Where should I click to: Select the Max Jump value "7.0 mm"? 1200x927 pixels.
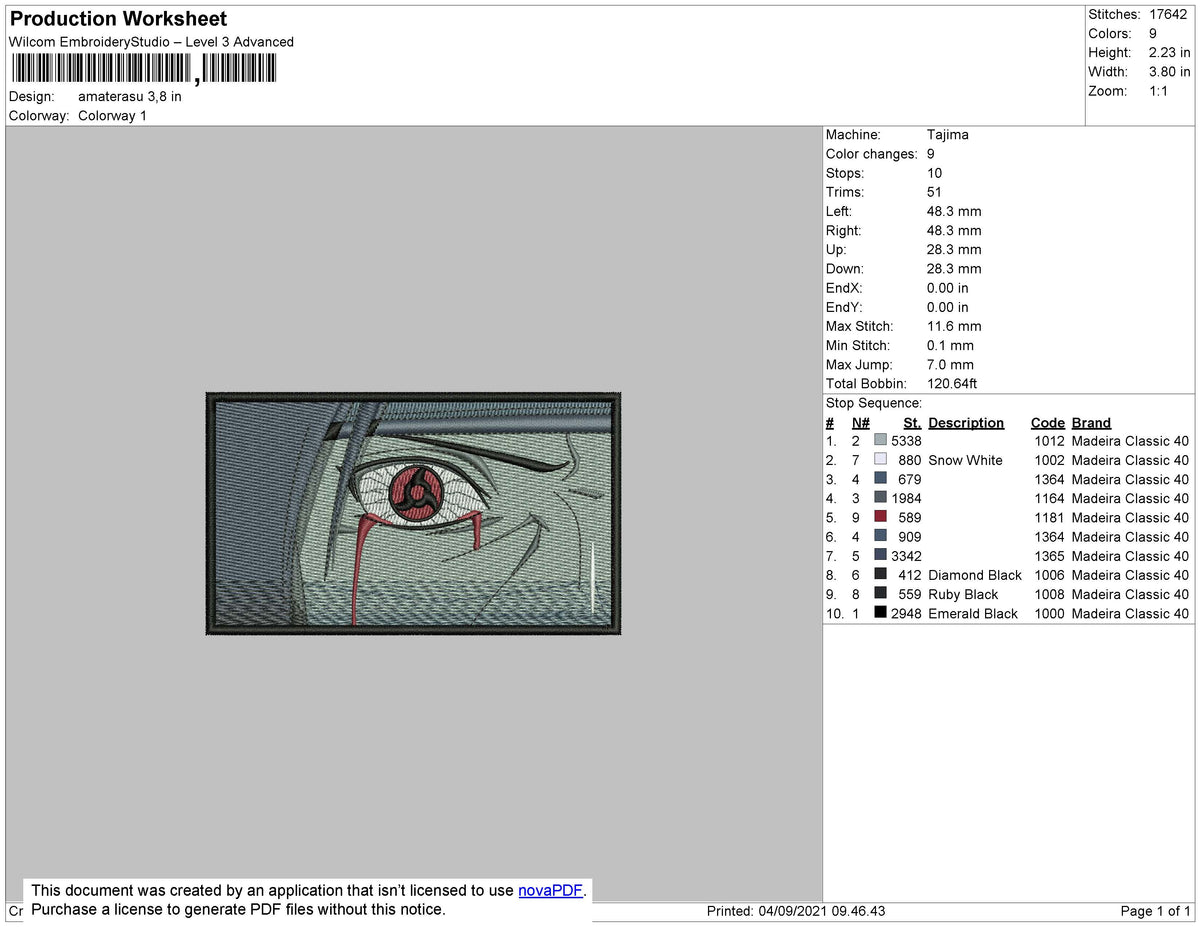coord(950,365)
